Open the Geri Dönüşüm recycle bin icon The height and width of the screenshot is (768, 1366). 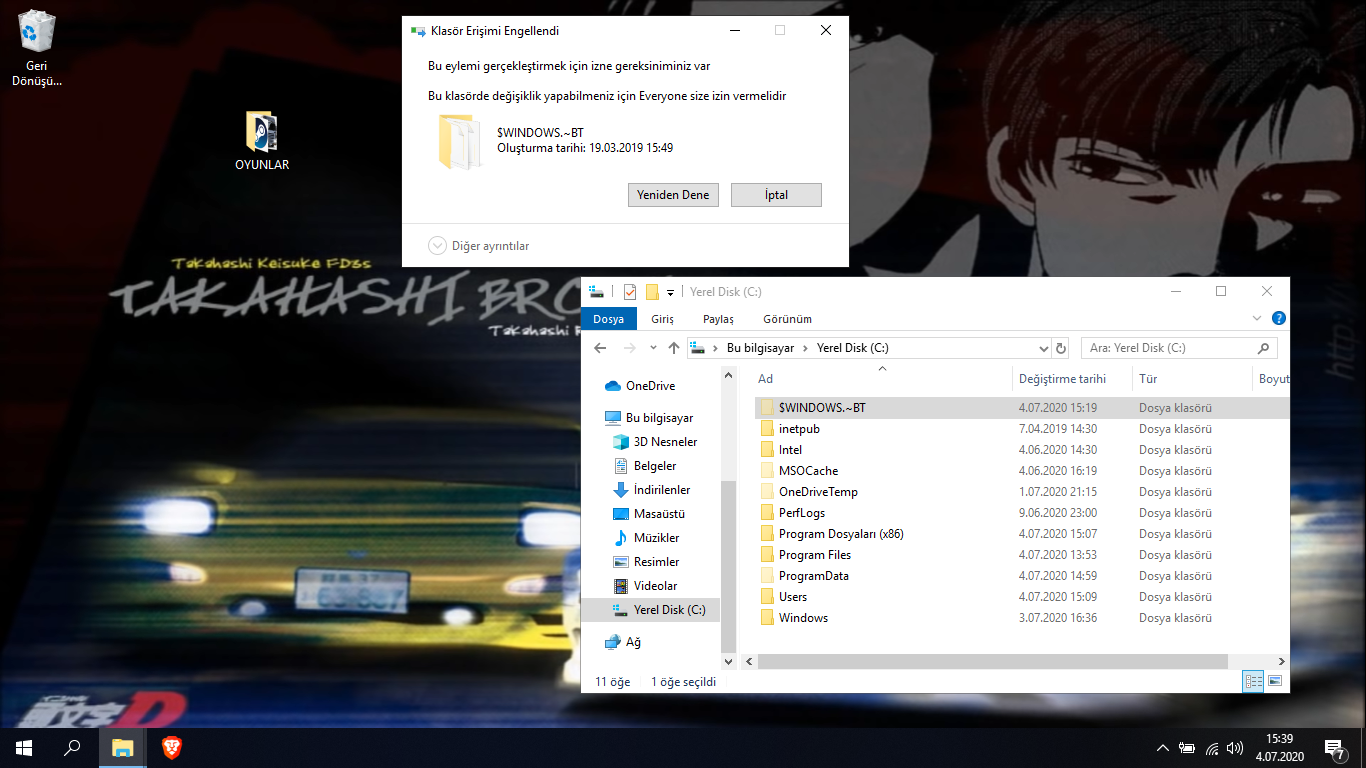click(x=38, y=47)
